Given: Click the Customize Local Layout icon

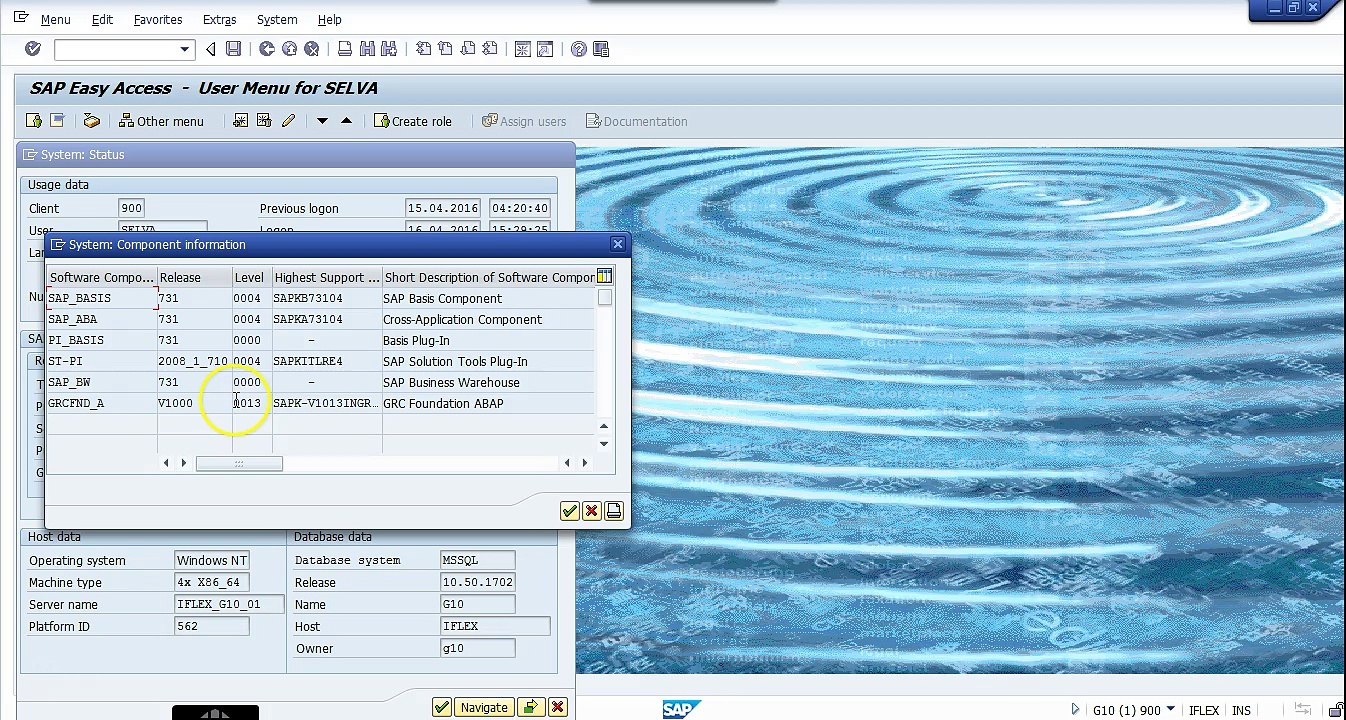Looking at the screenshot, I should point(601,49).
